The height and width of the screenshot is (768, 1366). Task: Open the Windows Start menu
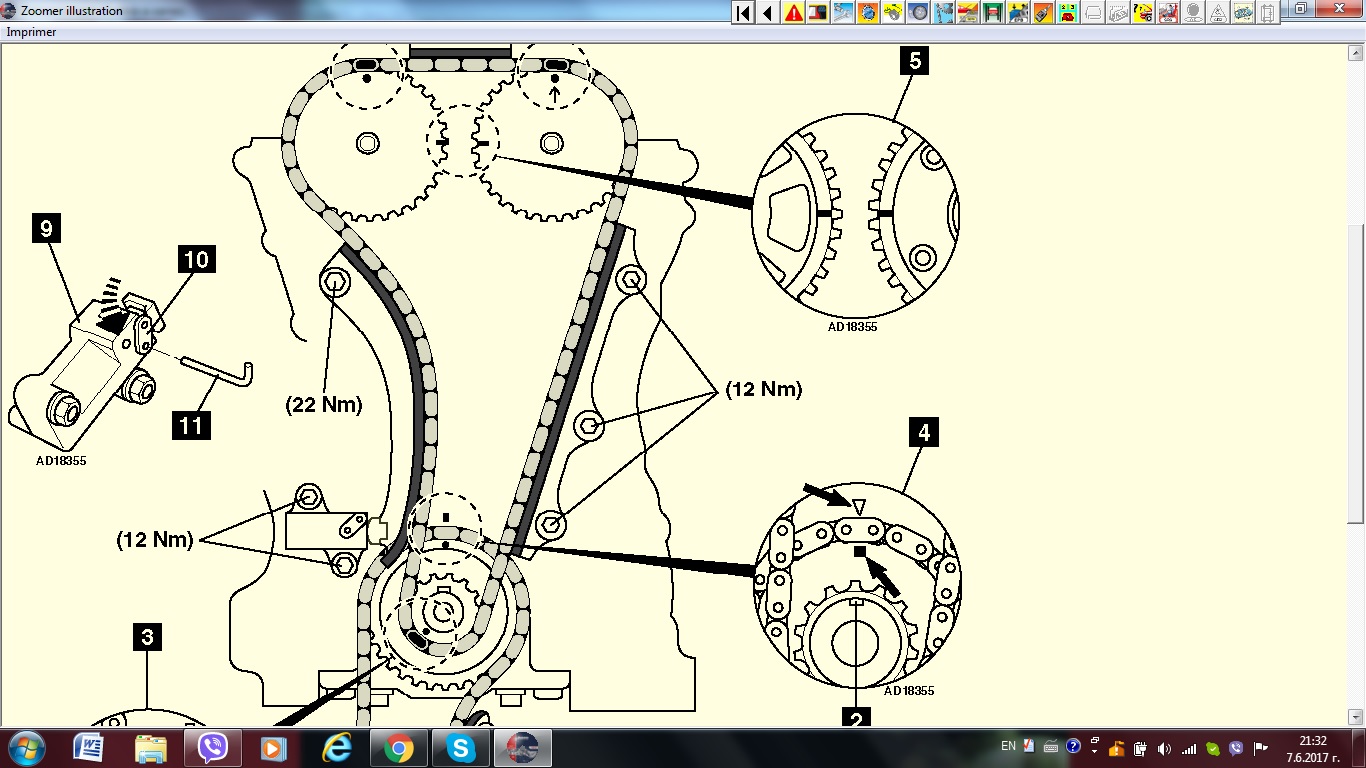coord(25,748)
